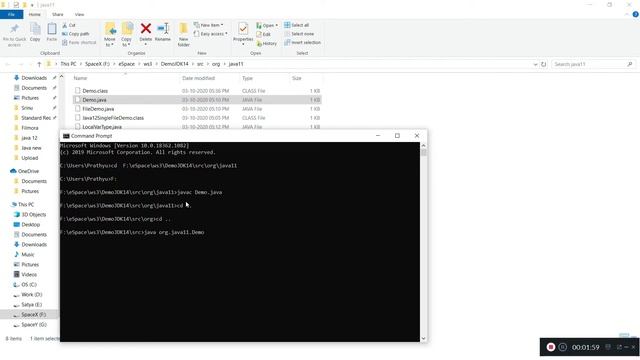Pause the screen recording
Image resolution: width=640 pixels, height=360 pixels.
pyautogui.click(x=562, y=347)
